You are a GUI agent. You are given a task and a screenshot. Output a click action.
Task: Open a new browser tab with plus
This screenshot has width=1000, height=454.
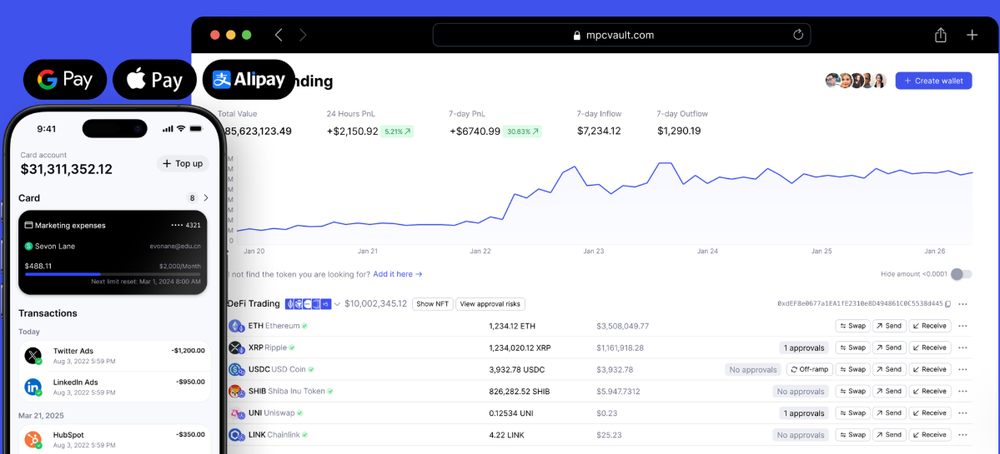971,35
